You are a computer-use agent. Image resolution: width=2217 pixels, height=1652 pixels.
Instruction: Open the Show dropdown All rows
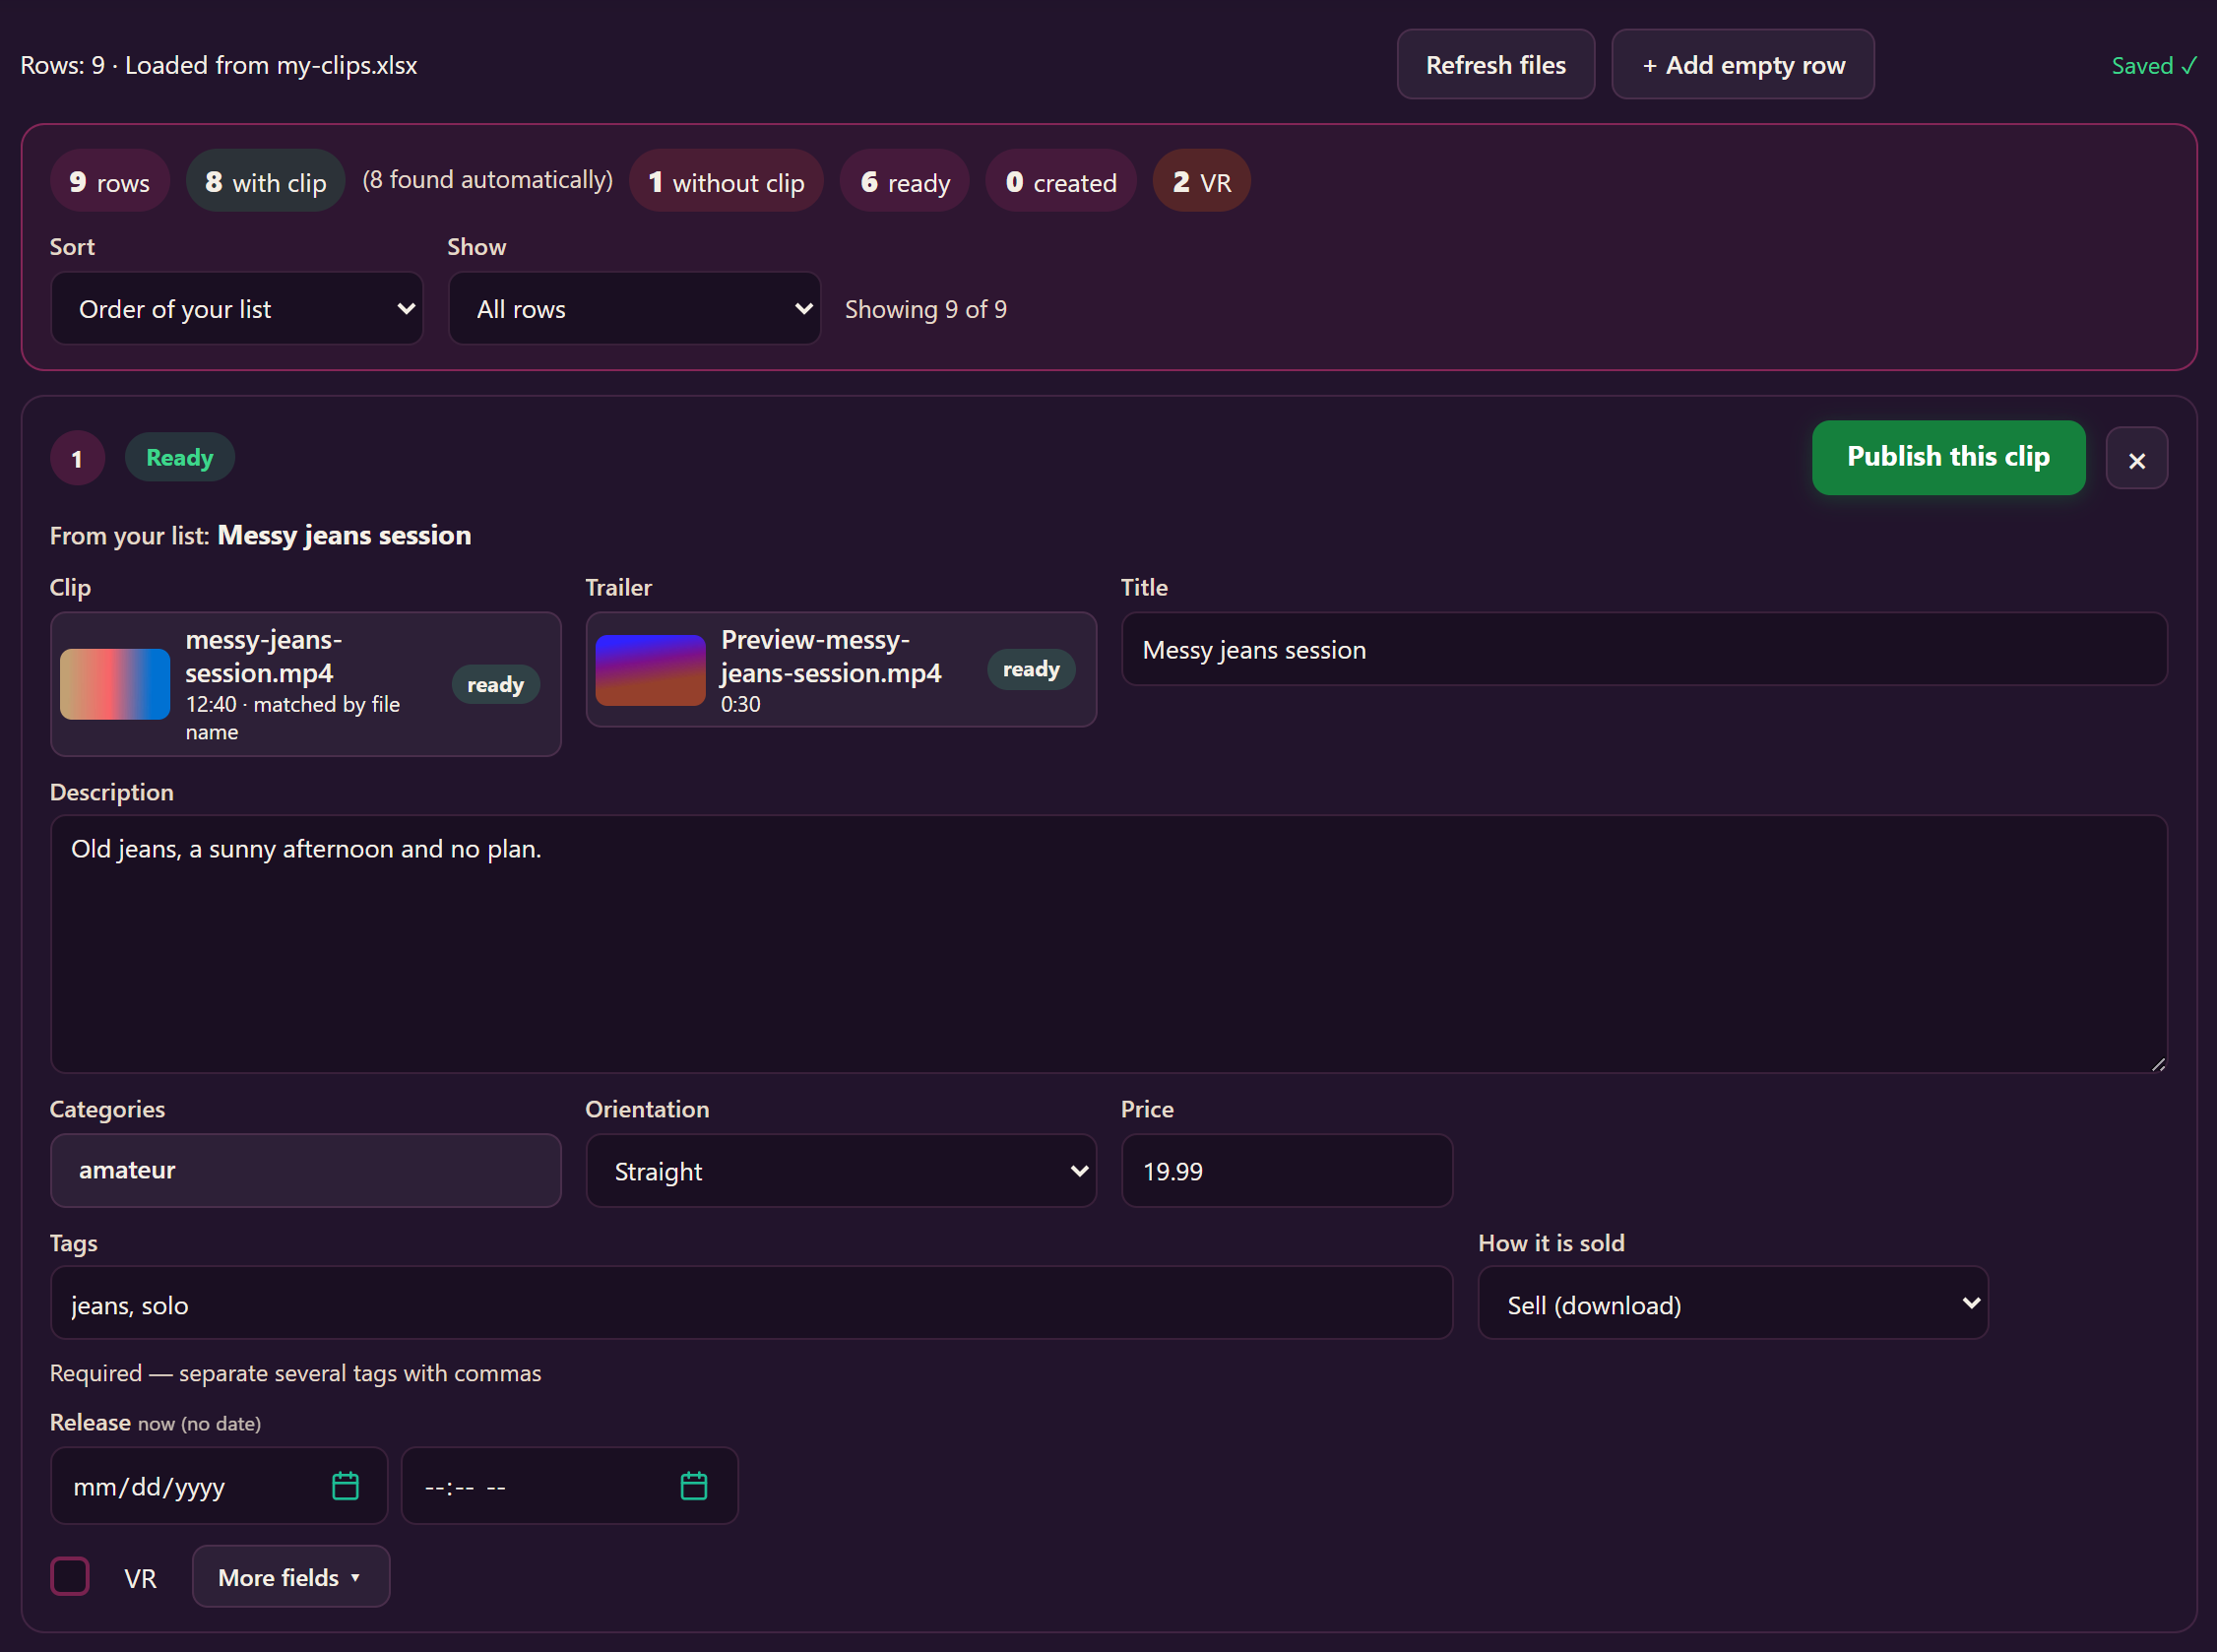tap(634, 309)
